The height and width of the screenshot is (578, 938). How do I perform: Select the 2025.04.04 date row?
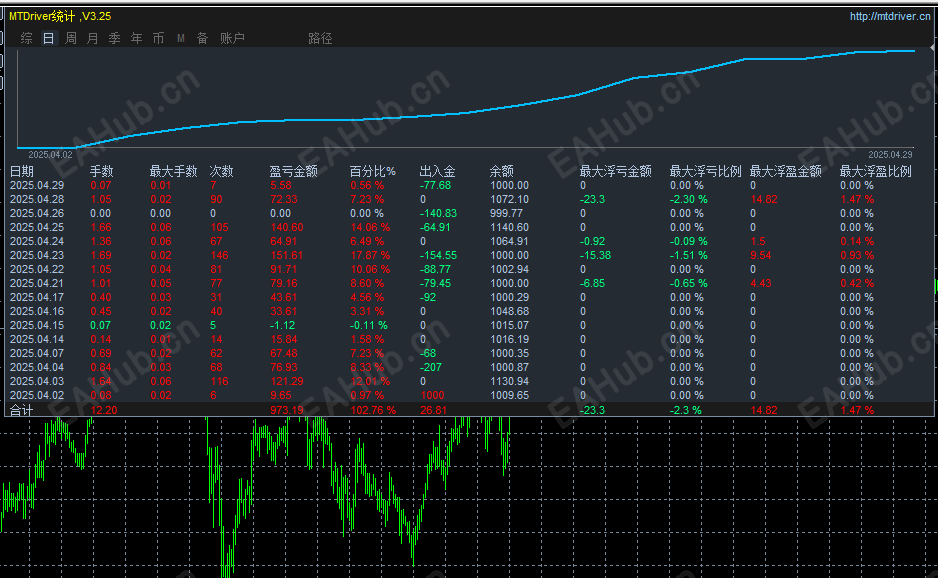click(36, 367)
